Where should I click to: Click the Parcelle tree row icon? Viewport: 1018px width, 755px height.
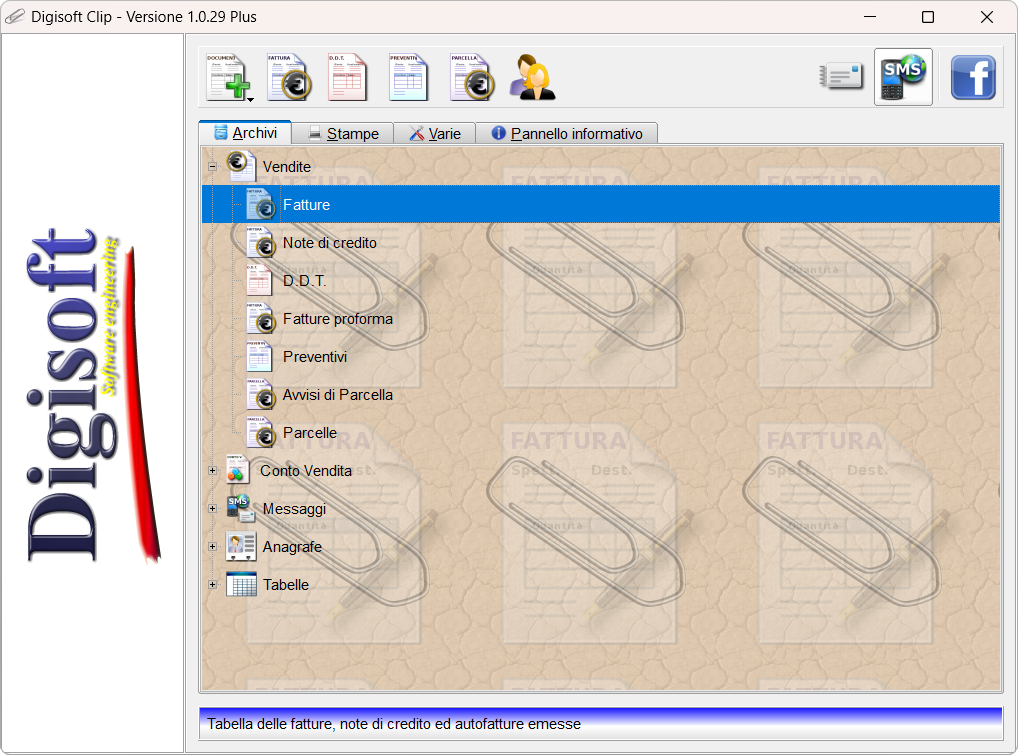click(260, 432)
